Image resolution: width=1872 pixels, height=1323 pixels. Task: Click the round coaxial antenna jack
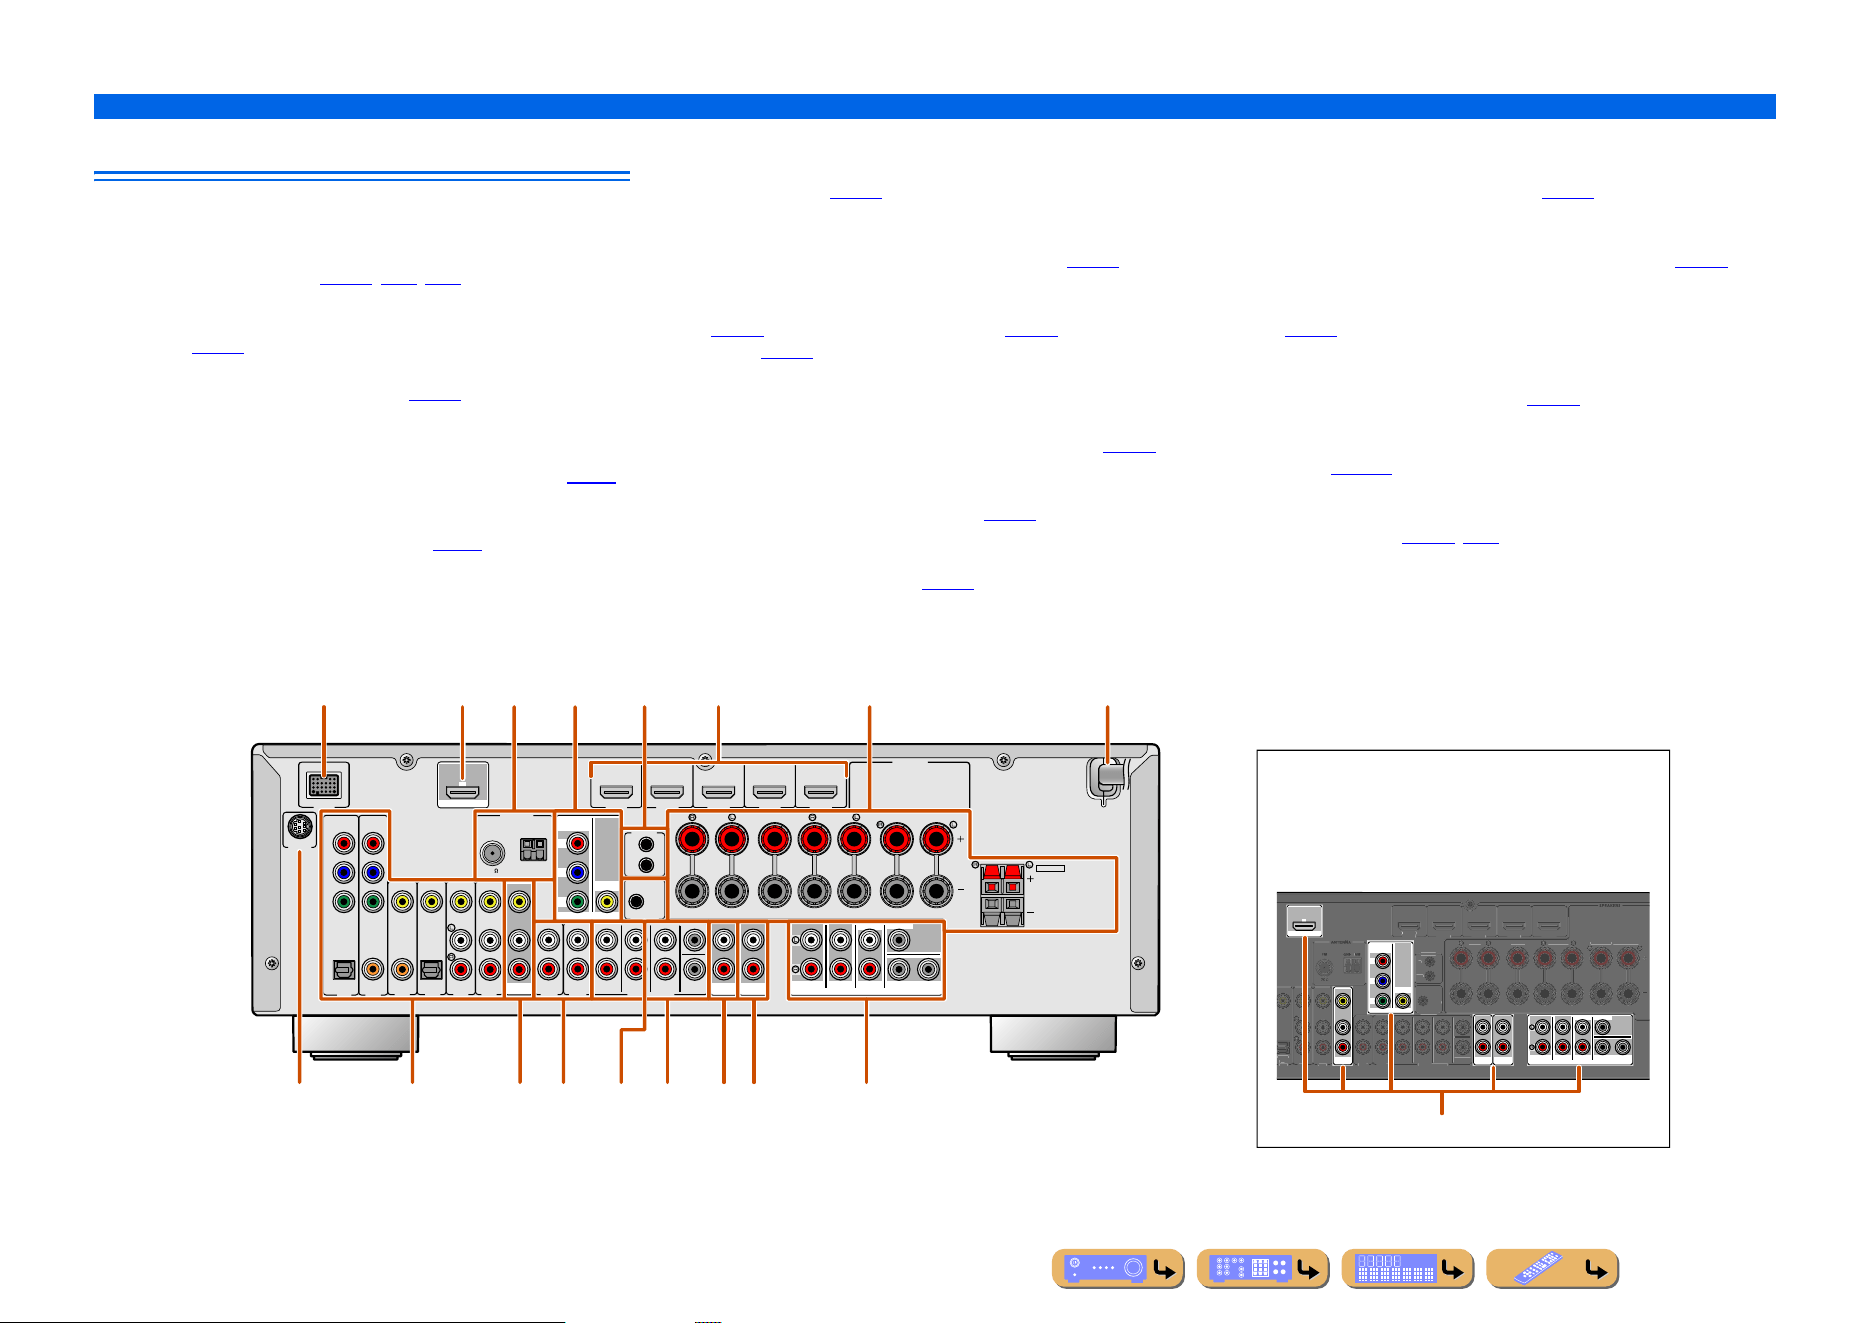pos(492,853)
